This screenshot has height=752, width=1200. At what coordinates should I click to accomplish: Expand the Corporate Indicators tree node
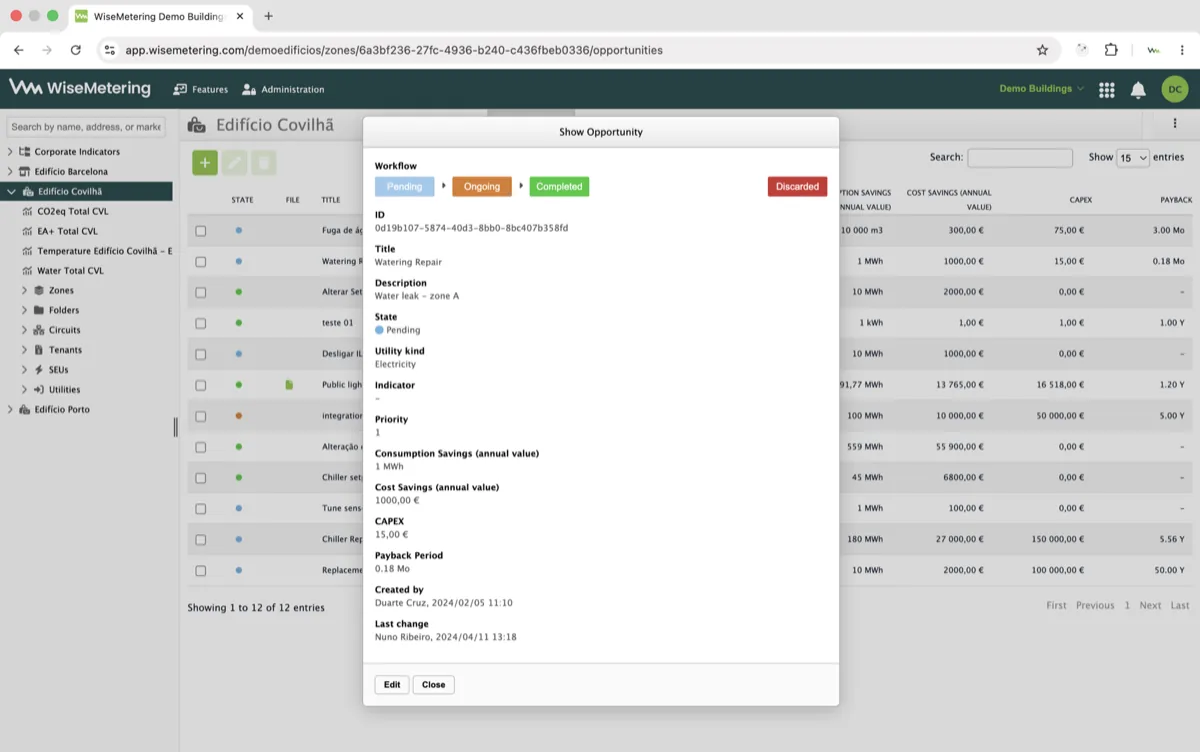[11, 152]
